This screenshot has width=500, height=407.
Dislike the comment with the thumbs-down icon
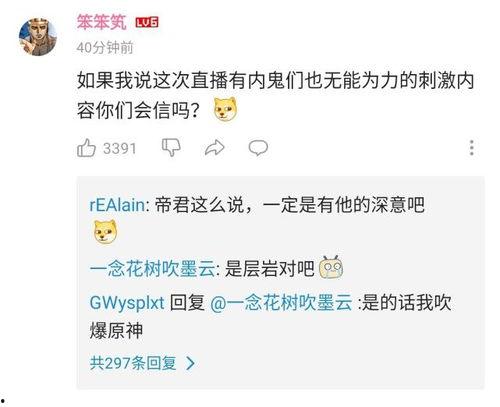pyautogui.click(x=171, y=148)
